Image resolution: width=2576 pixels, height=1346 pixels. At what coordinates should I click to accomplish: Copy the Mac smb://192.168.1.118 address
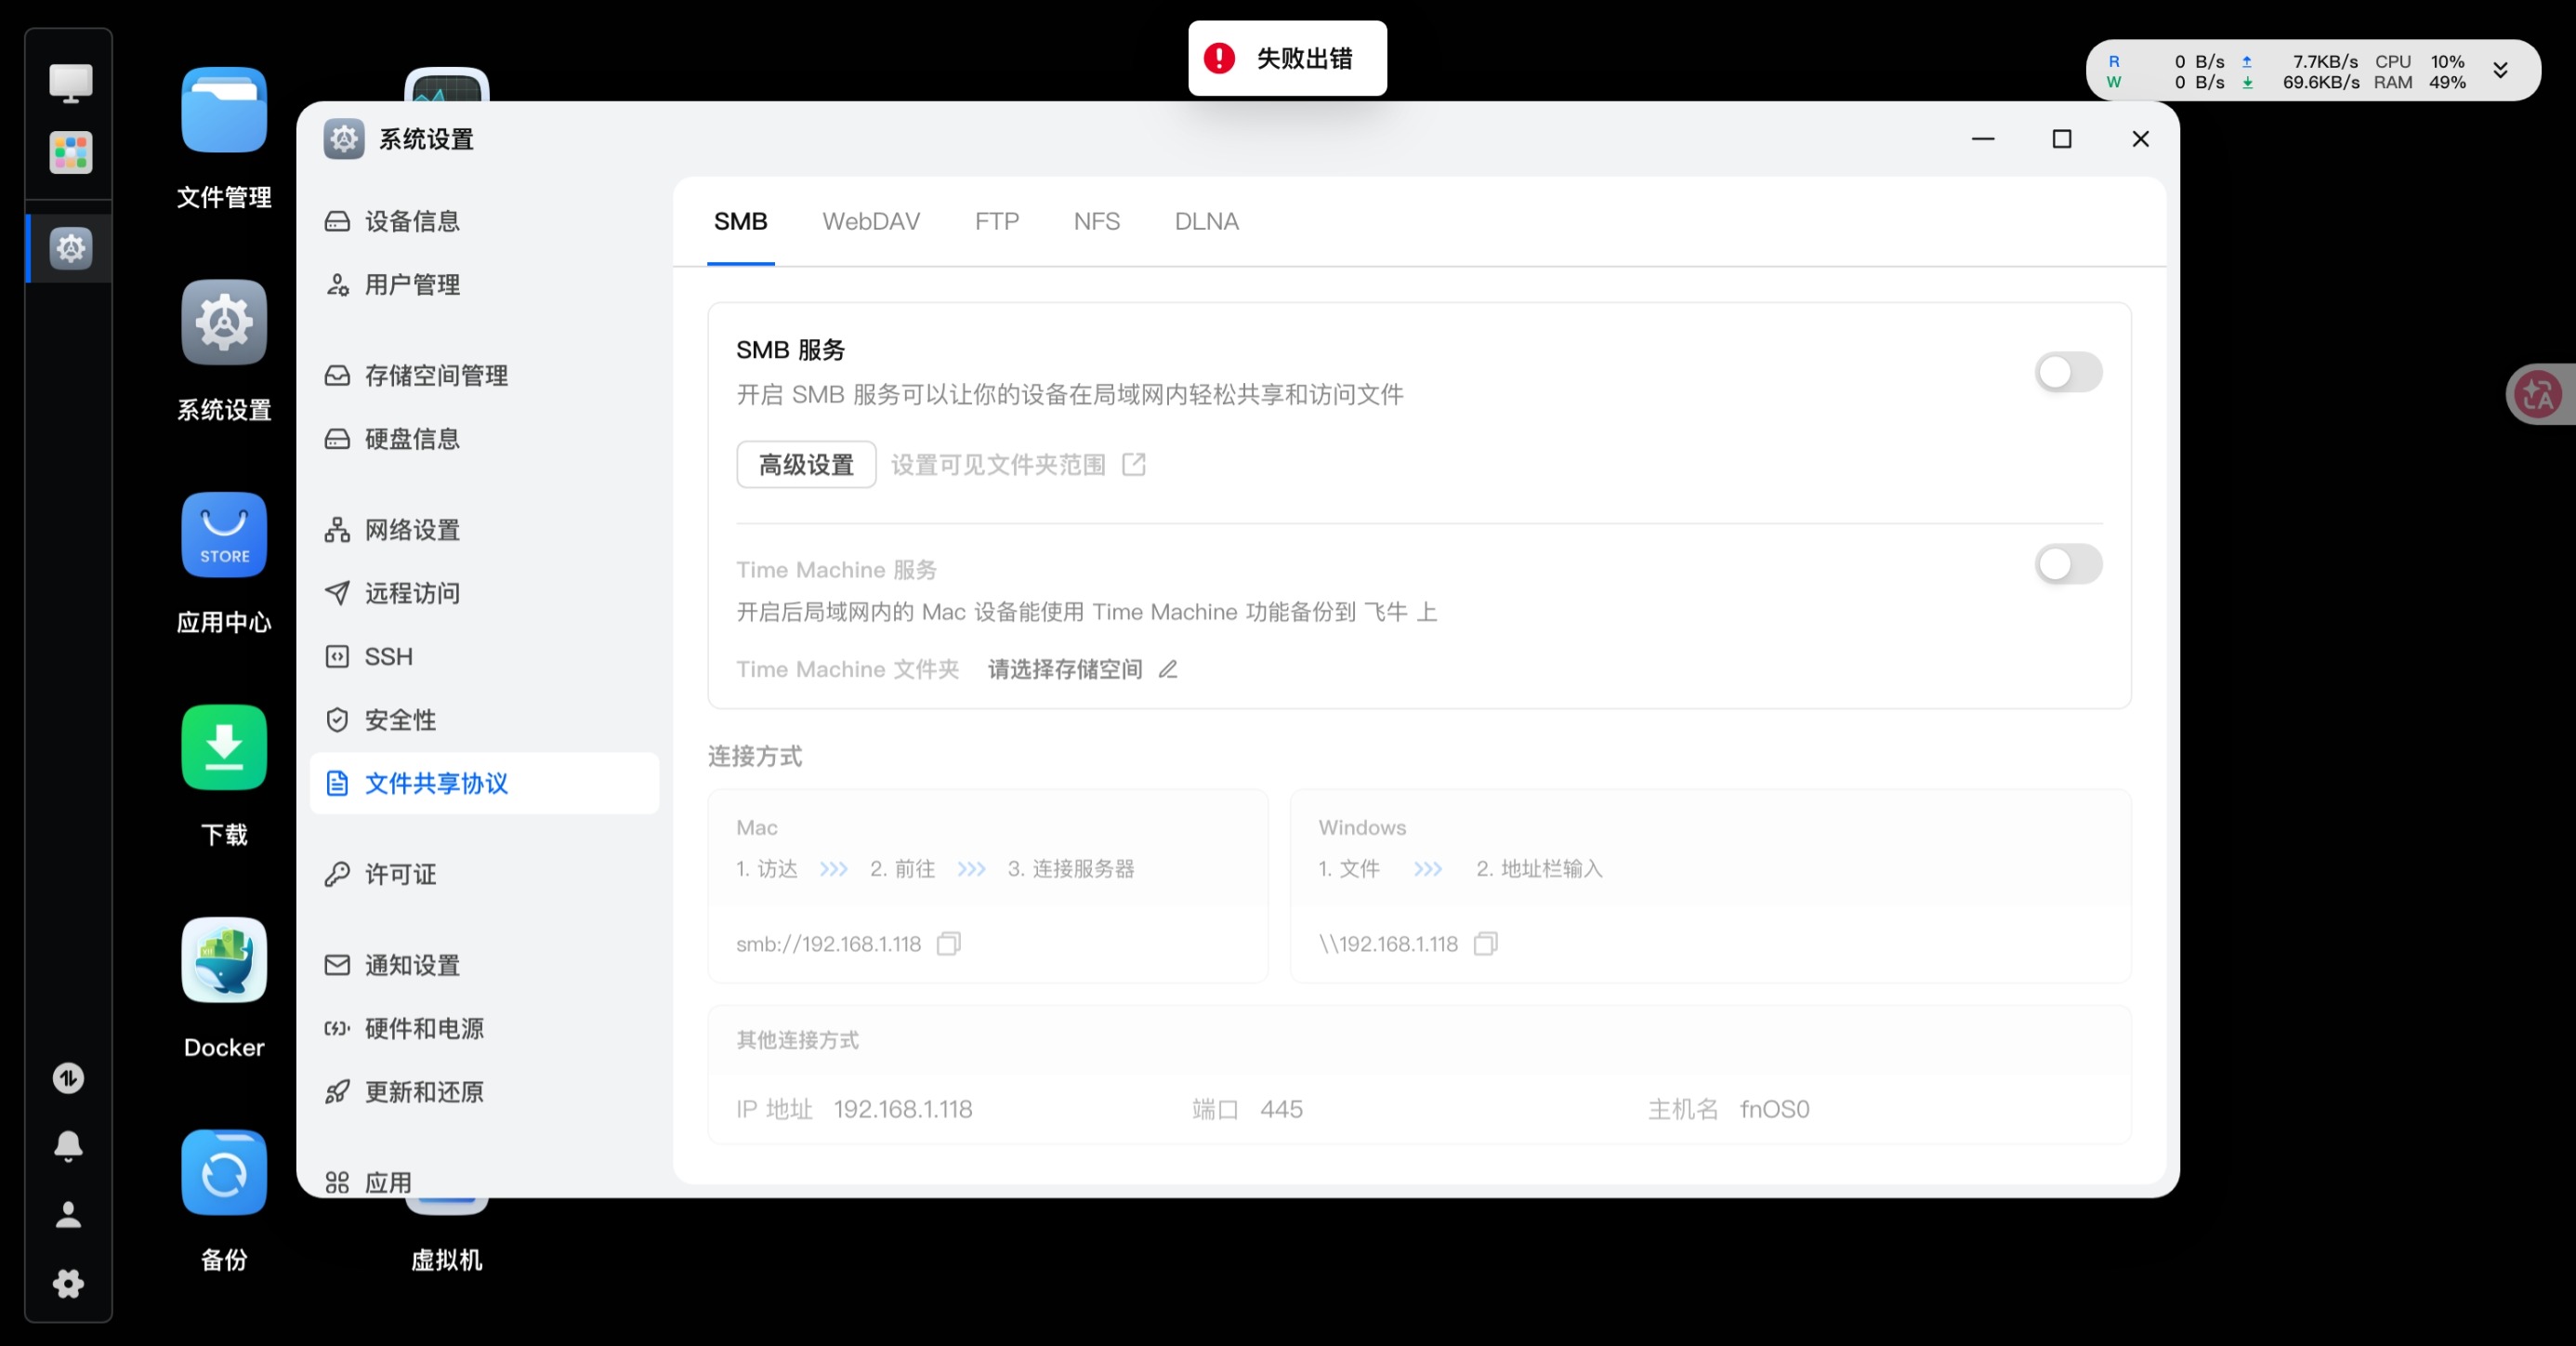[x=948, y=943]
